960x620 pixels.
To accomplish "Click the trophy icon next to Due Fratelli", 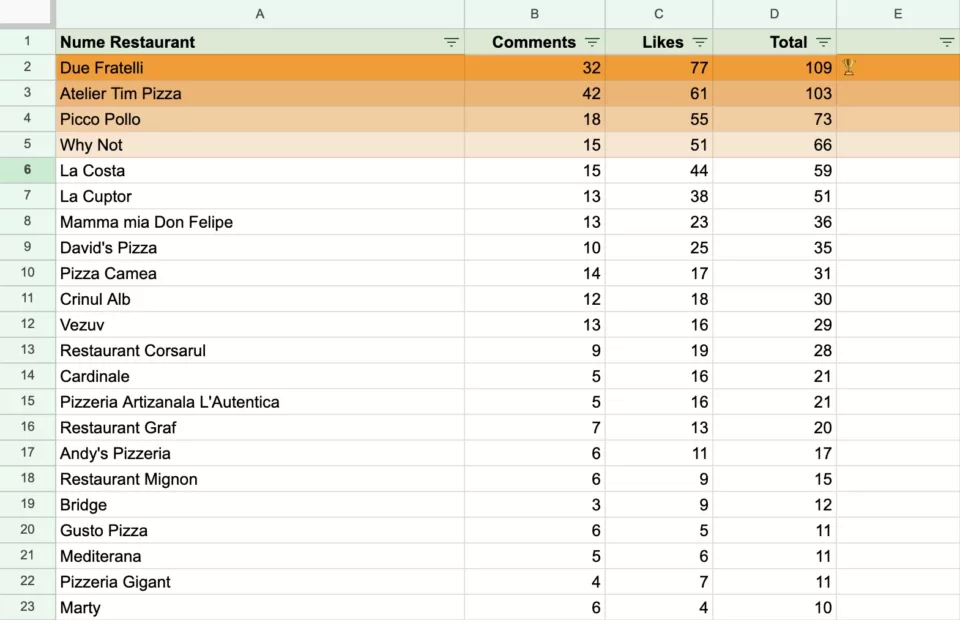I will (x=849, y=67).
